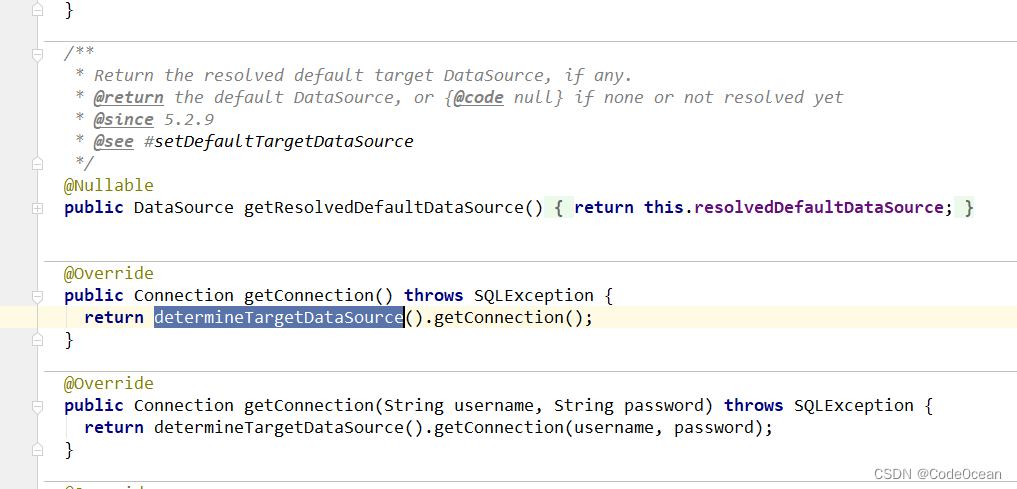Click fold end marker beside the bottom closing brace
1017x489 pixels.
coord(38,450)
